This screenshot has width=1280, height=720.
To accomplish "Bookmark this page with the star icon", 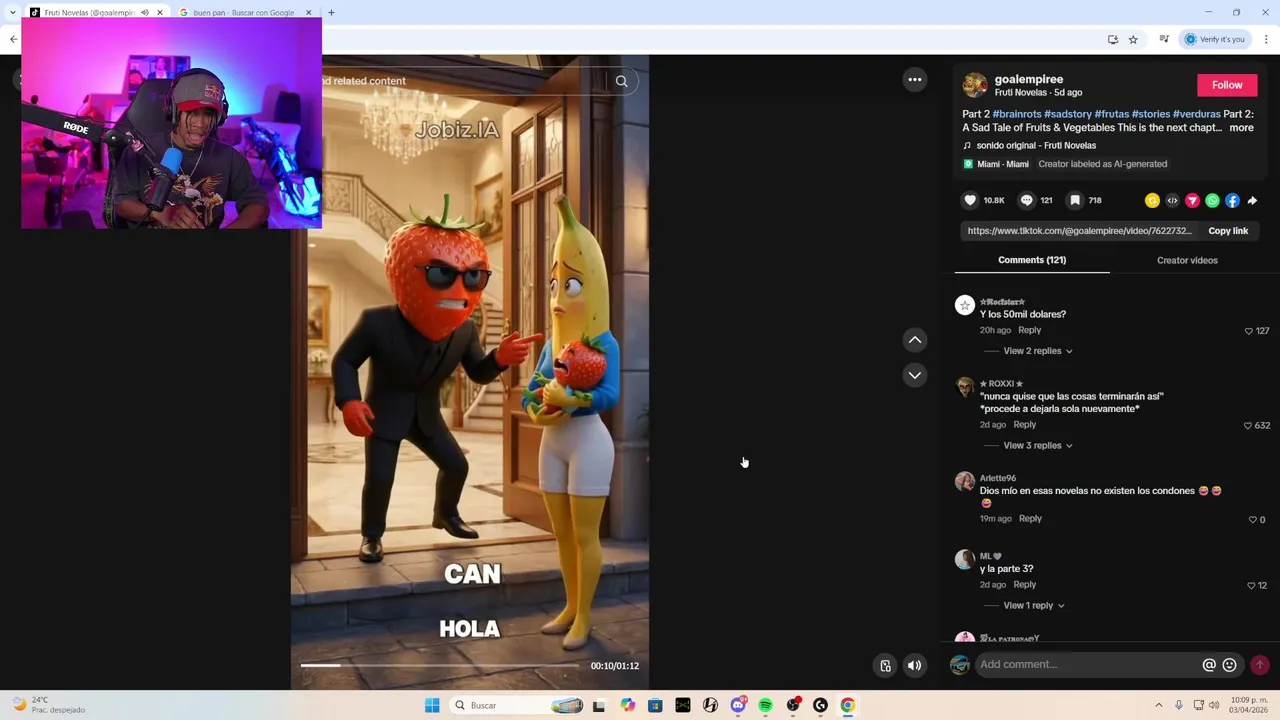I will click(1133, 40).
